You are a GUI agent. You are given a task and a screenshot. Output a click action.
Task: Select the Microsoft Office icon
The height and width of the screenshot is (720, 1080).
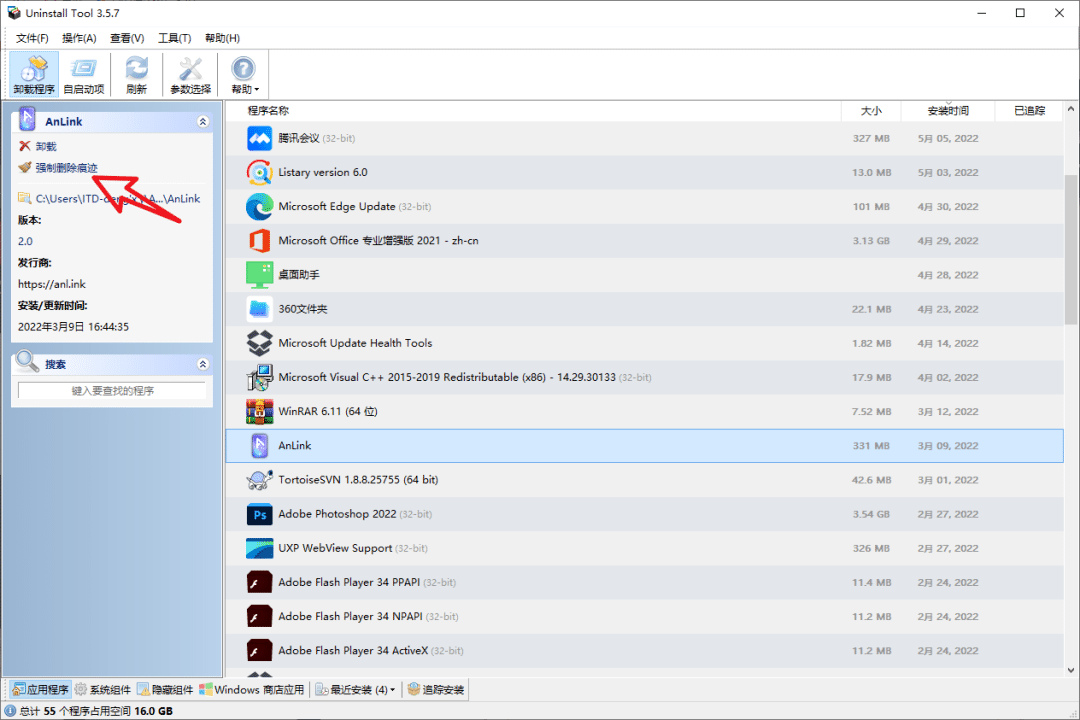[259, 240]
